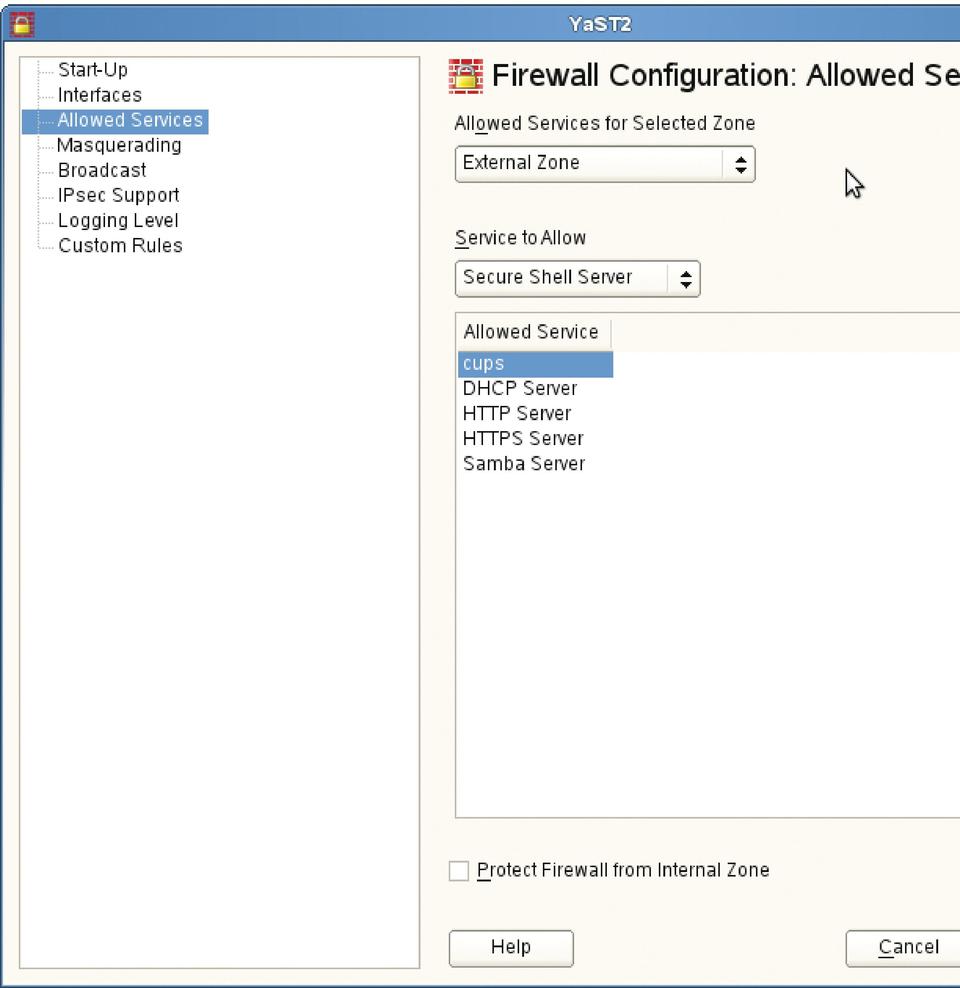The image size is (960, 988).
Task: Select DHCP Server in the list
Action: [x=519, y=389]
